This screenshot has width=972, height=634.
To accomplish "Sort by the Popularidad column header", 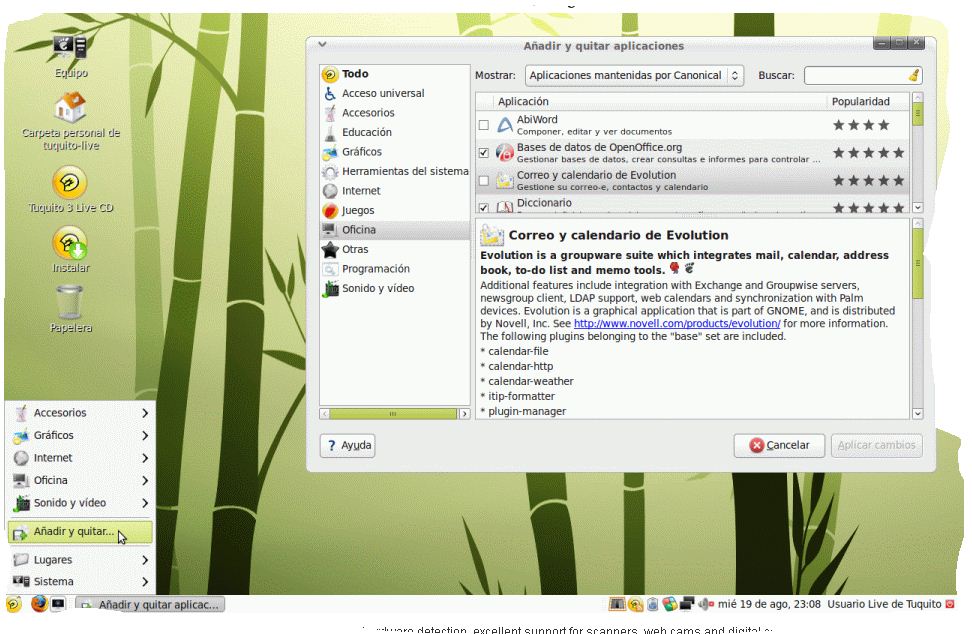I will (868, 102).
